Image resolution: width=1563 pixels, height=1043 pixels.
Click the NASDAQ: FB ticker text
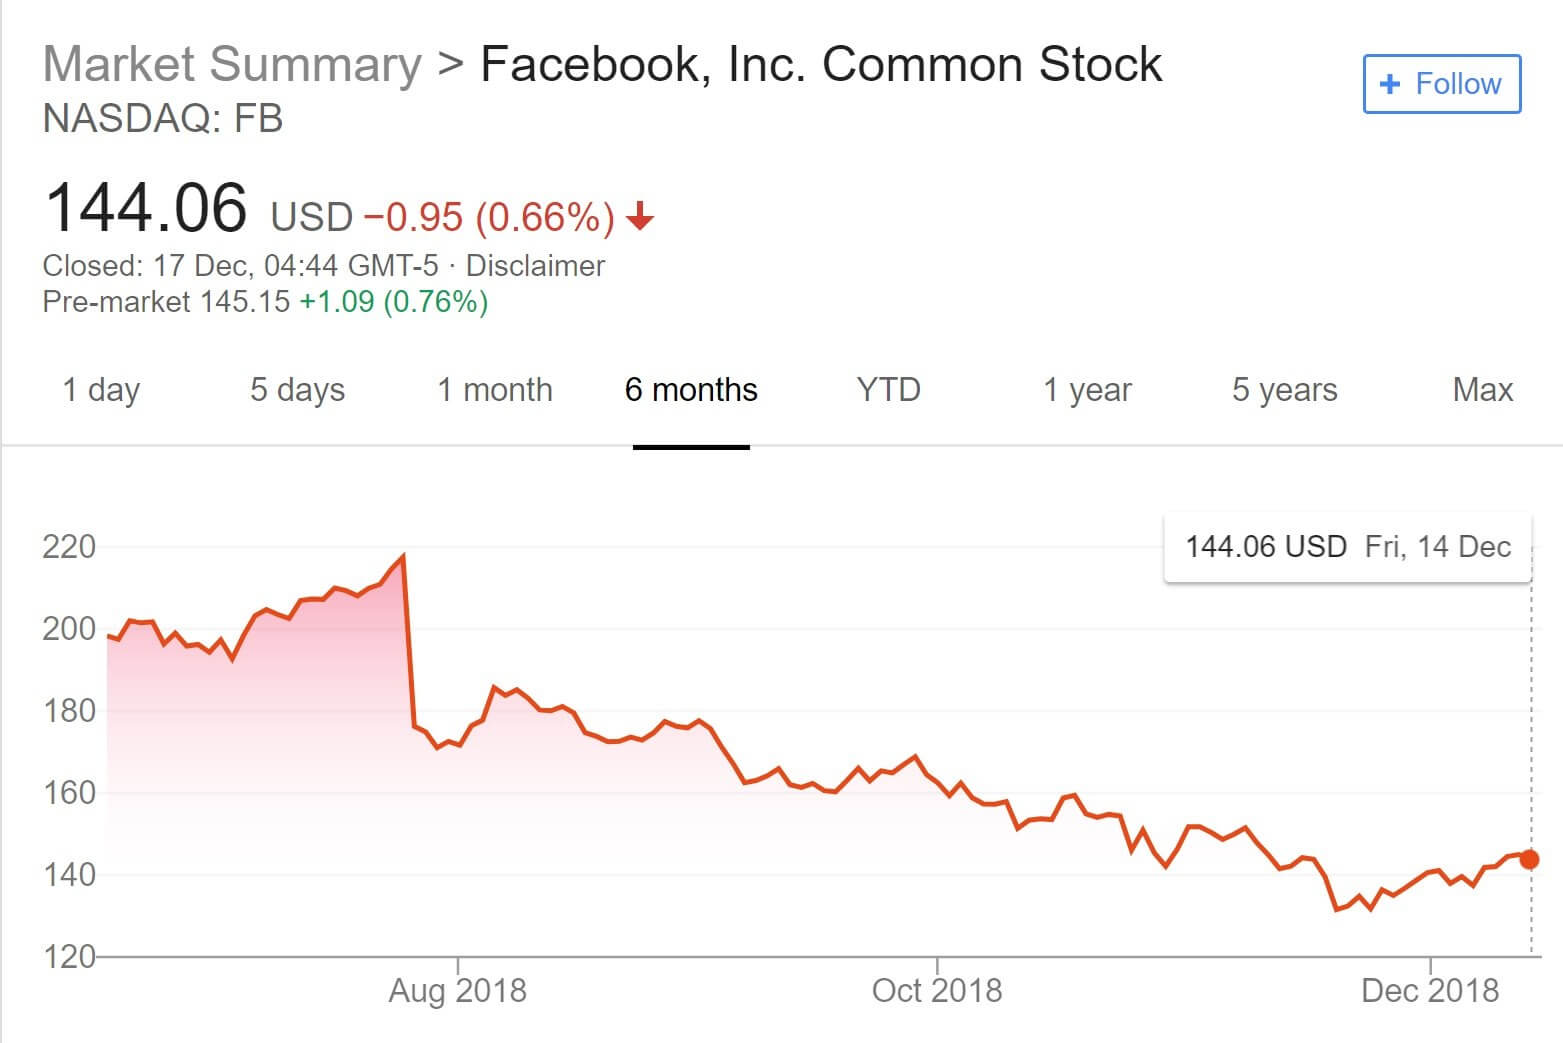163,119
